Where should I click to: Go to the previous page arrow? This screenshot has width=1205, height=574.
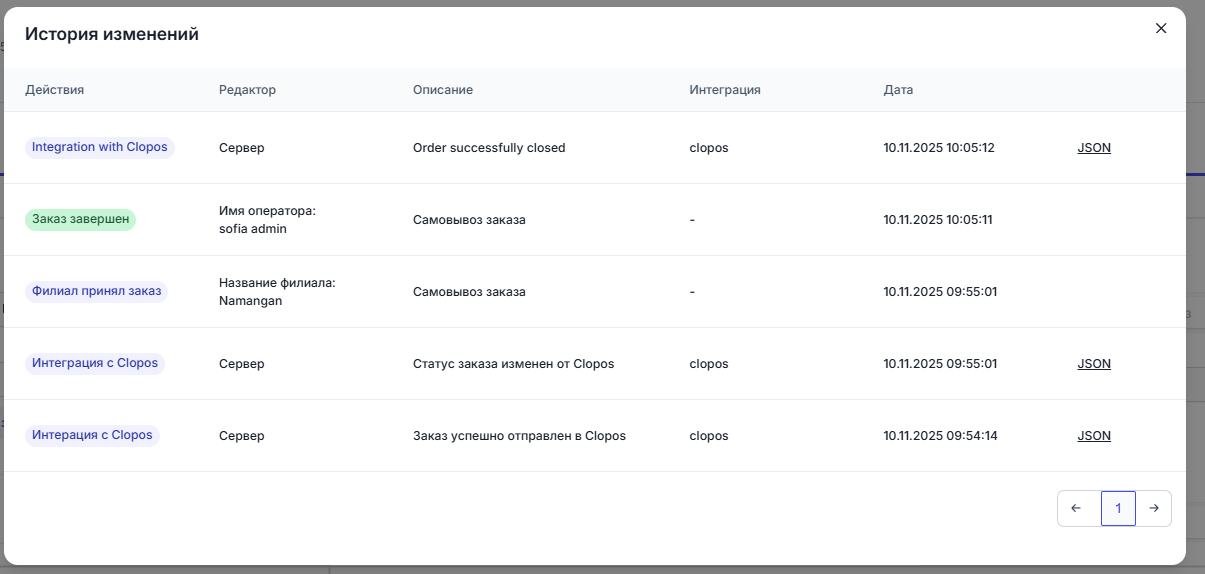coord(1076,508)
